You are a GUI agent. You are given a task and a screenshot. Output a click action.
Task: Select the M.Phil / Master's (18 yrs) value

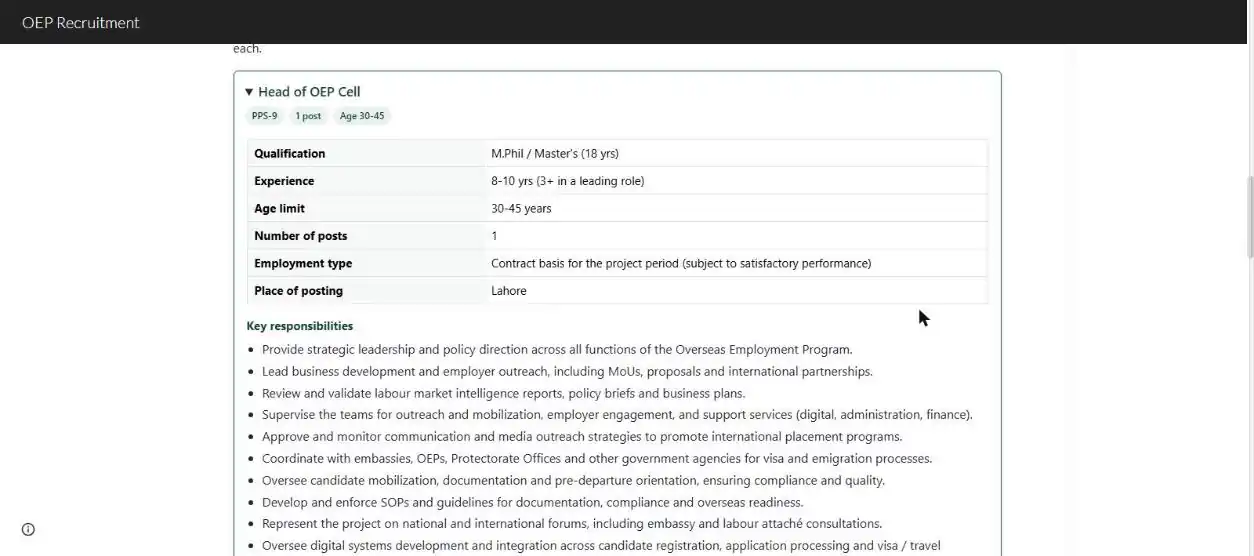(x=555, y=154)
